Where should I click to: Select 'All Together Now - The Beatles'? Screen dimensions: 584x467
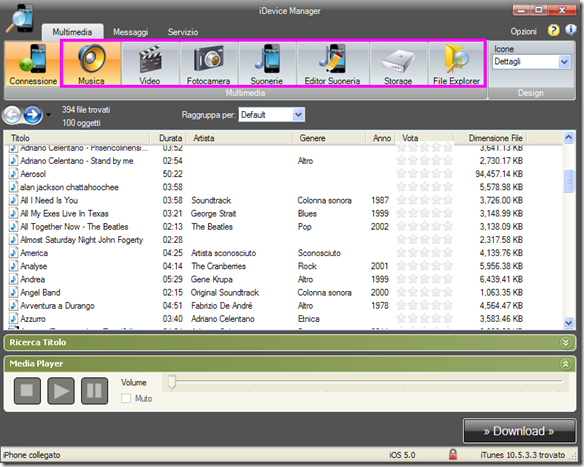(x=74, y=226)
